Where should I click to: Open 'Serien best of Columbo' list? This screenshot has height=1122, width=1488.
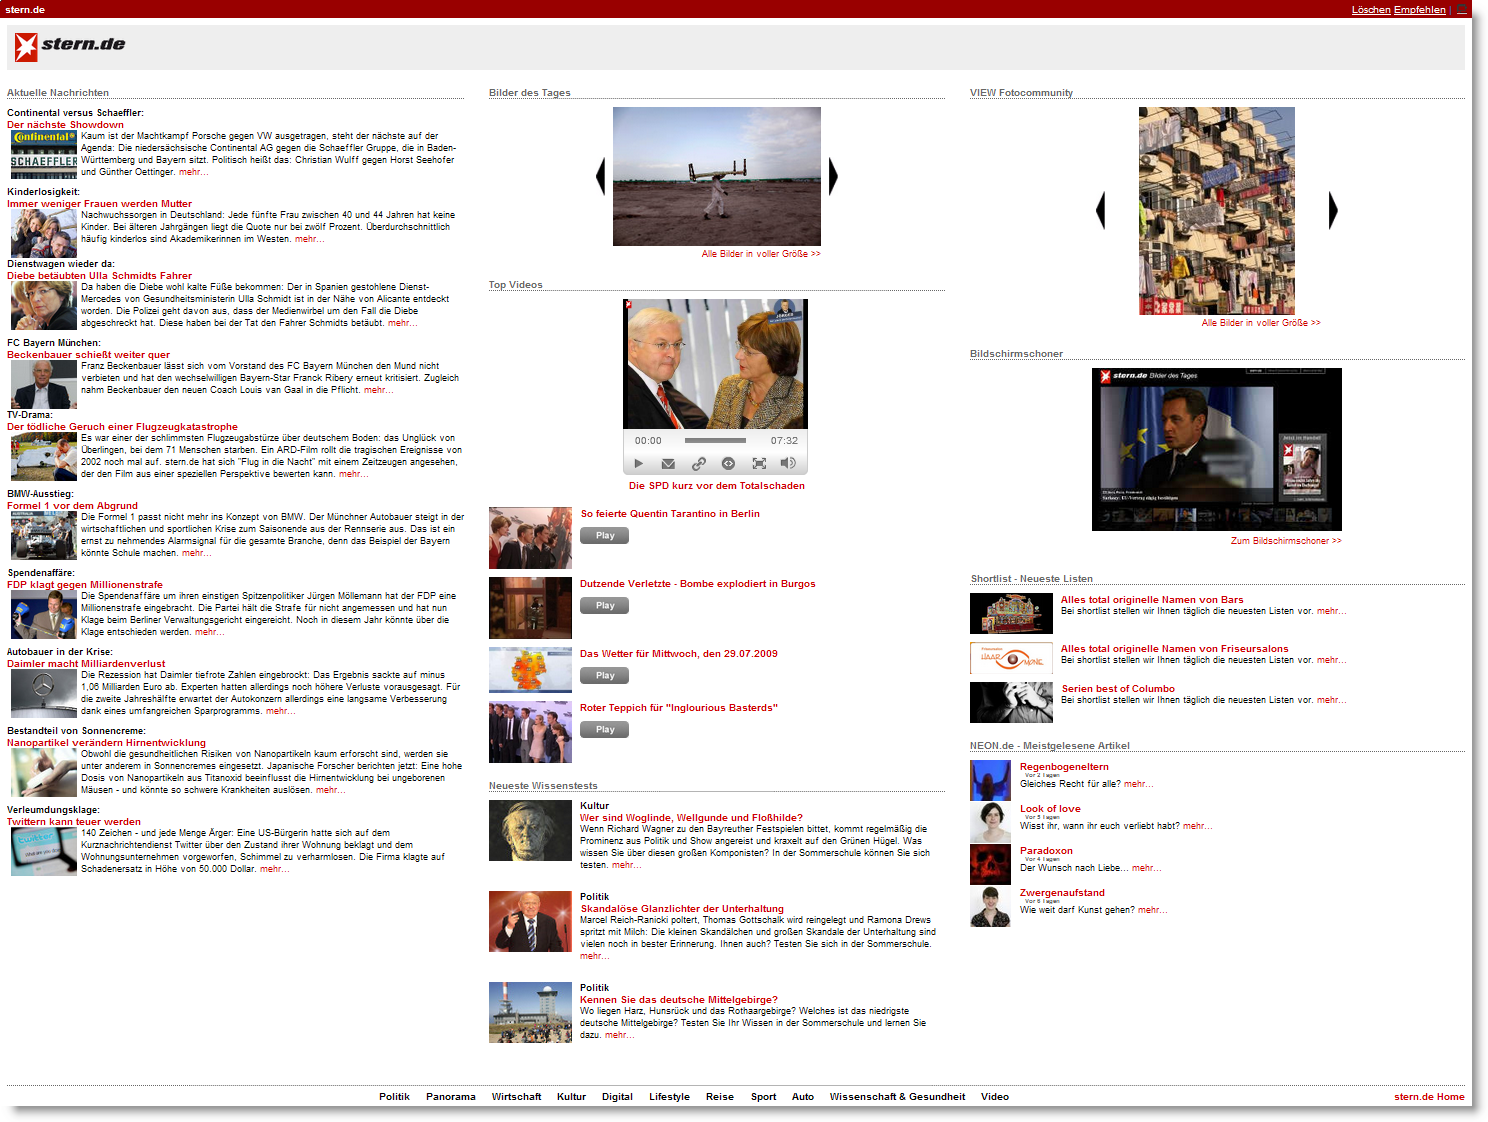1118,689
